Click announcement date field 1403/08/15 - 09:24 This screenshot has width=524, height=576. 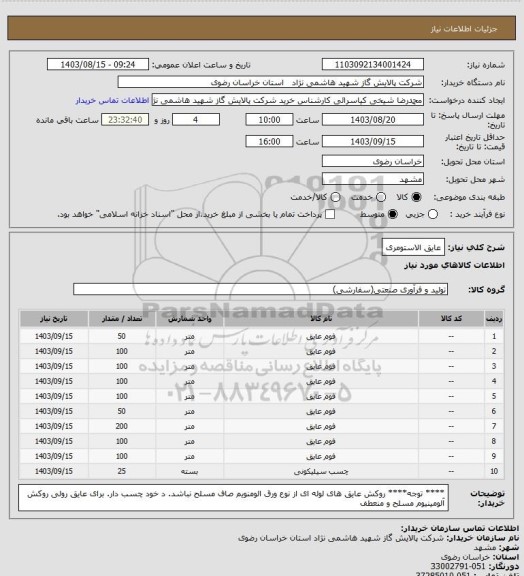98,65
